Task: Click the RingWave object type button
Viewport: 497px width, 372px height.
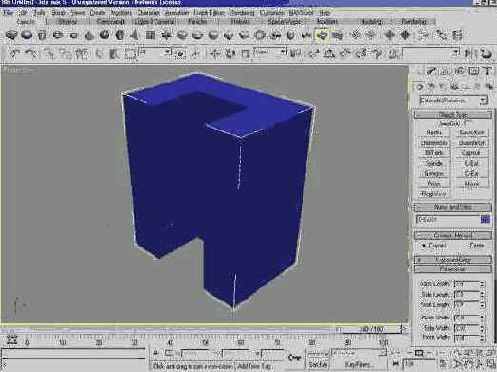Action: click(433, 194)
